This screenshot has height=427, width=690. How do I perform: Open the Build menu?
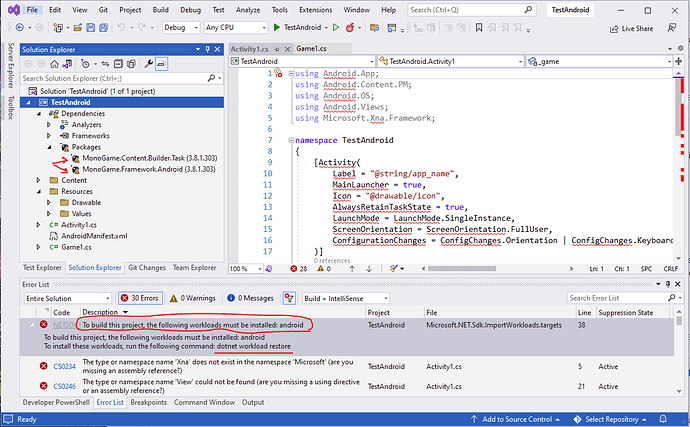[x=161, y=10]
